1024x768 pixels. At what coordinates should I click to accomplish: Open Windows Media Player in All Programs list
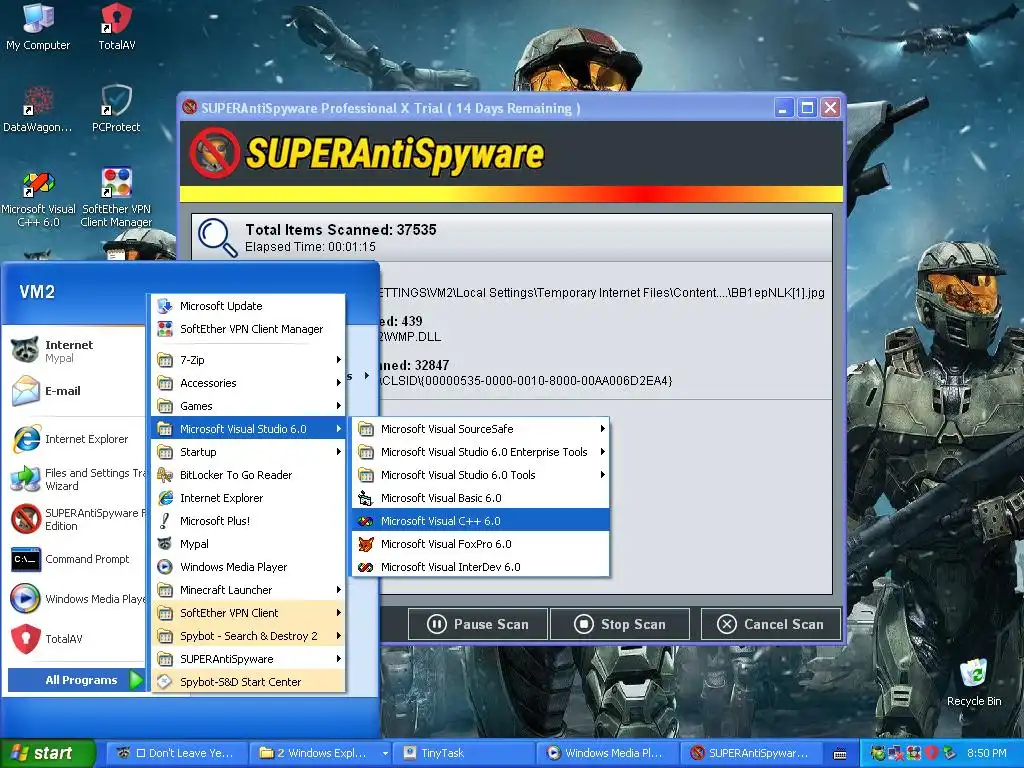(x=249, y=567)
